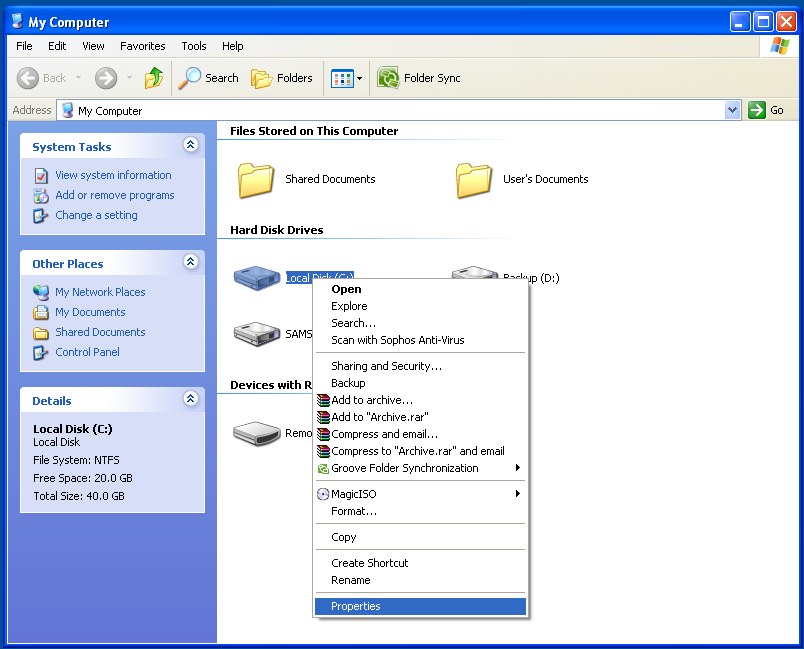This screenshot has width=804, height=649.
Task: Click the Address input field
Action: 398,110
